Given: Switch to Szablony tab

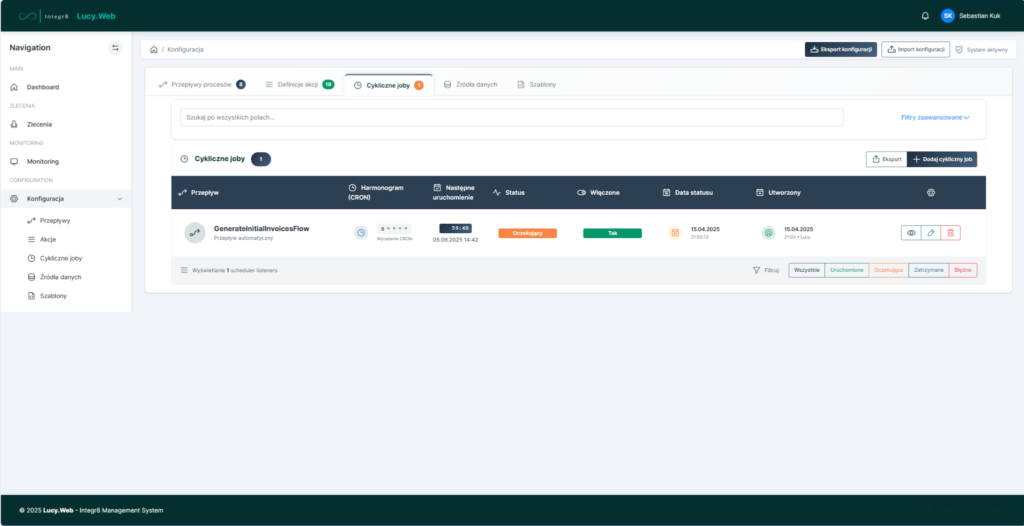Looking at the screenshot, I should click(x=536, y=85).
